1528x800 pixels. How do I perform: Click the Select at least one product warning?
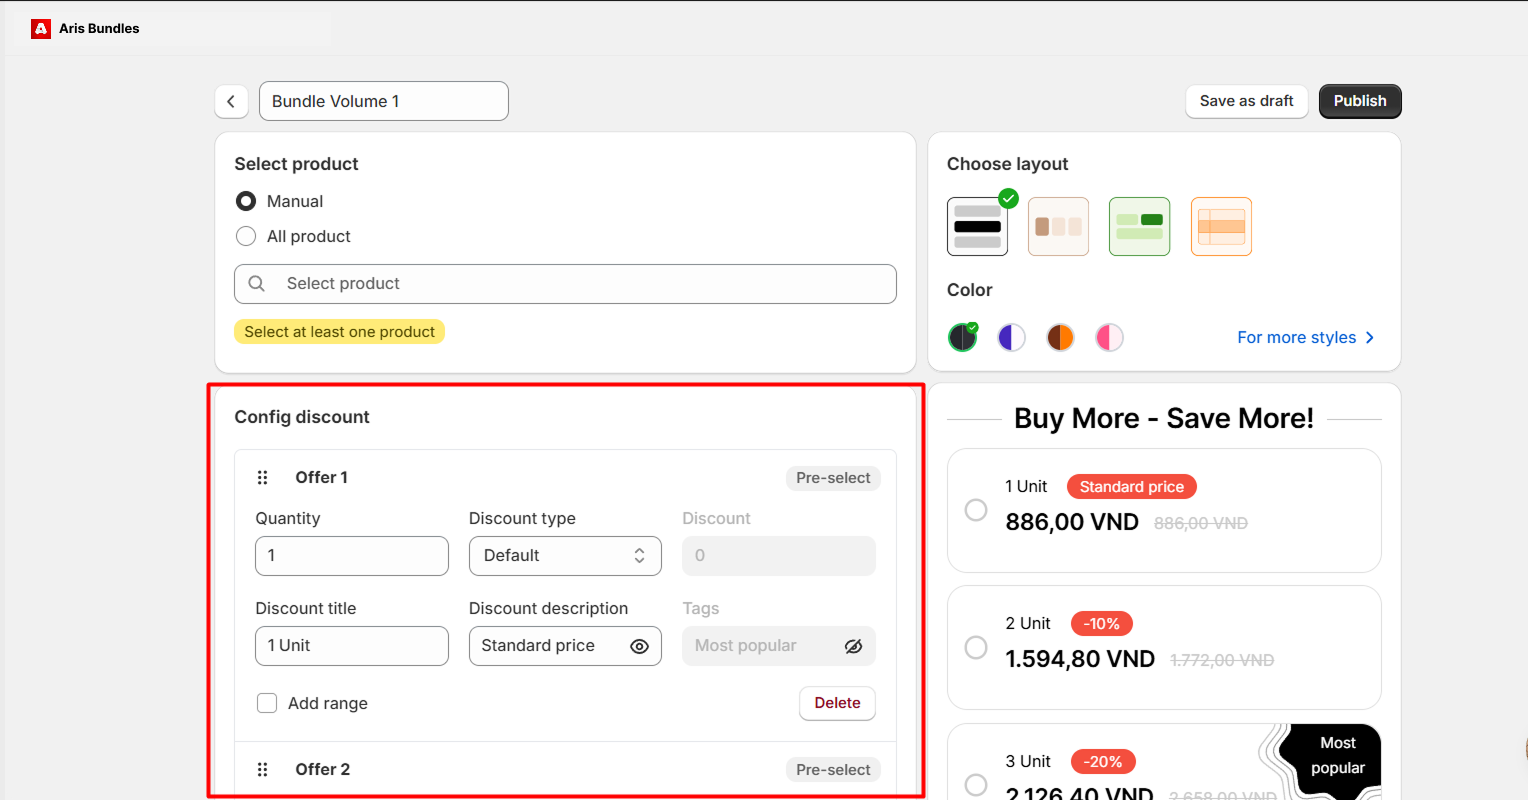pos(340,332)
